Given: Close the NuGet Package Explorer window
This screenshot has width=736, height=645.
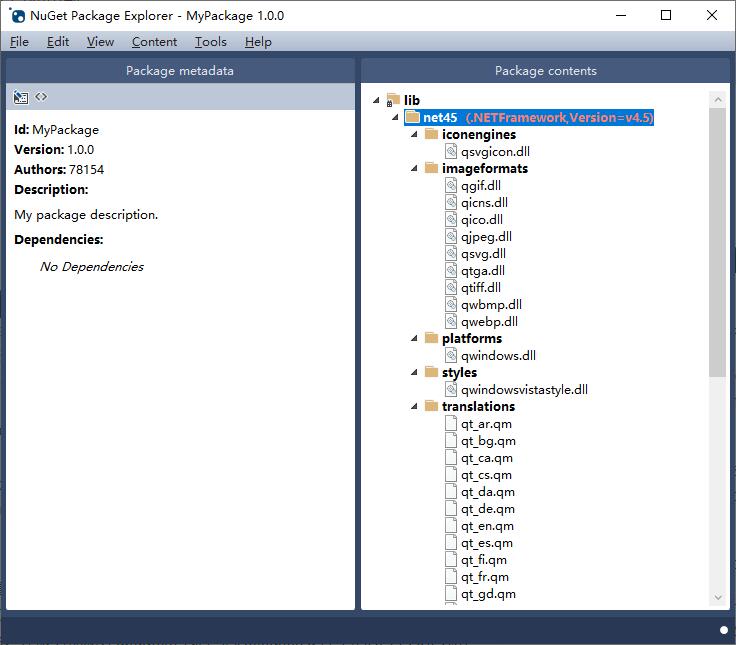Looking at the screenshot, I should (x=712, y=15).
